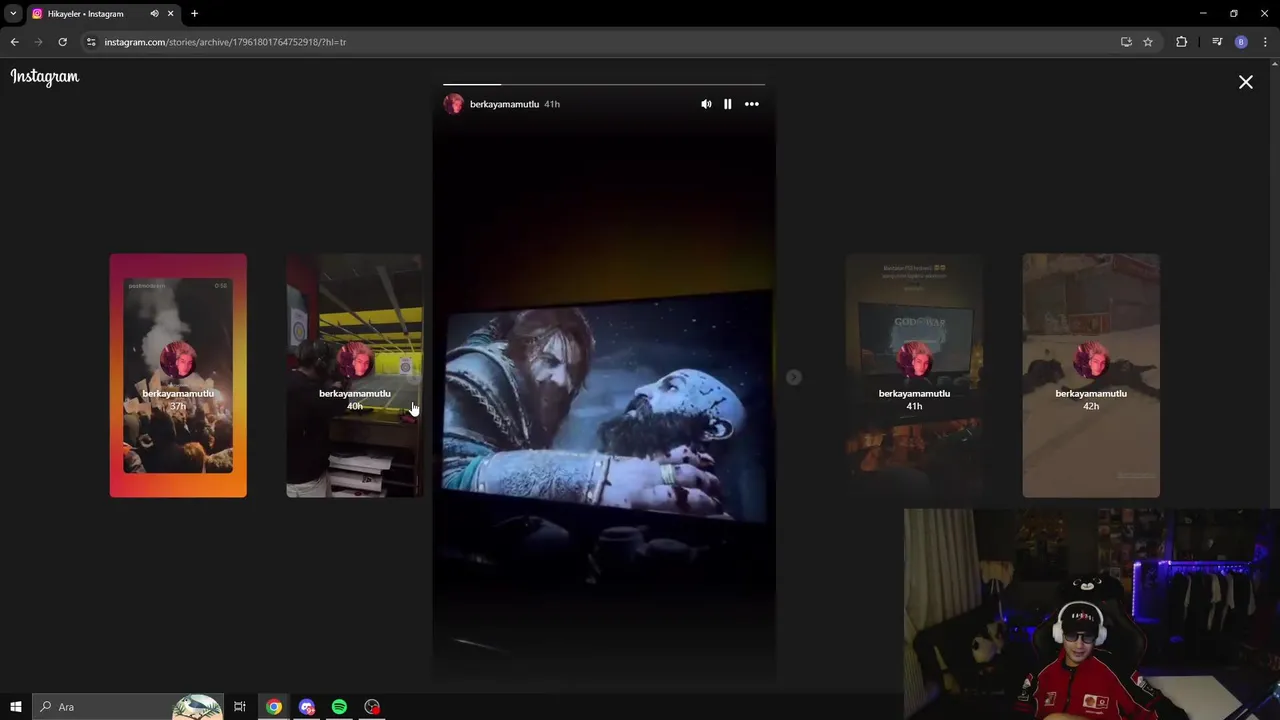Open Chrome three-dot menu
This screenshot has height=720, width=1280.
(1266, 42)
